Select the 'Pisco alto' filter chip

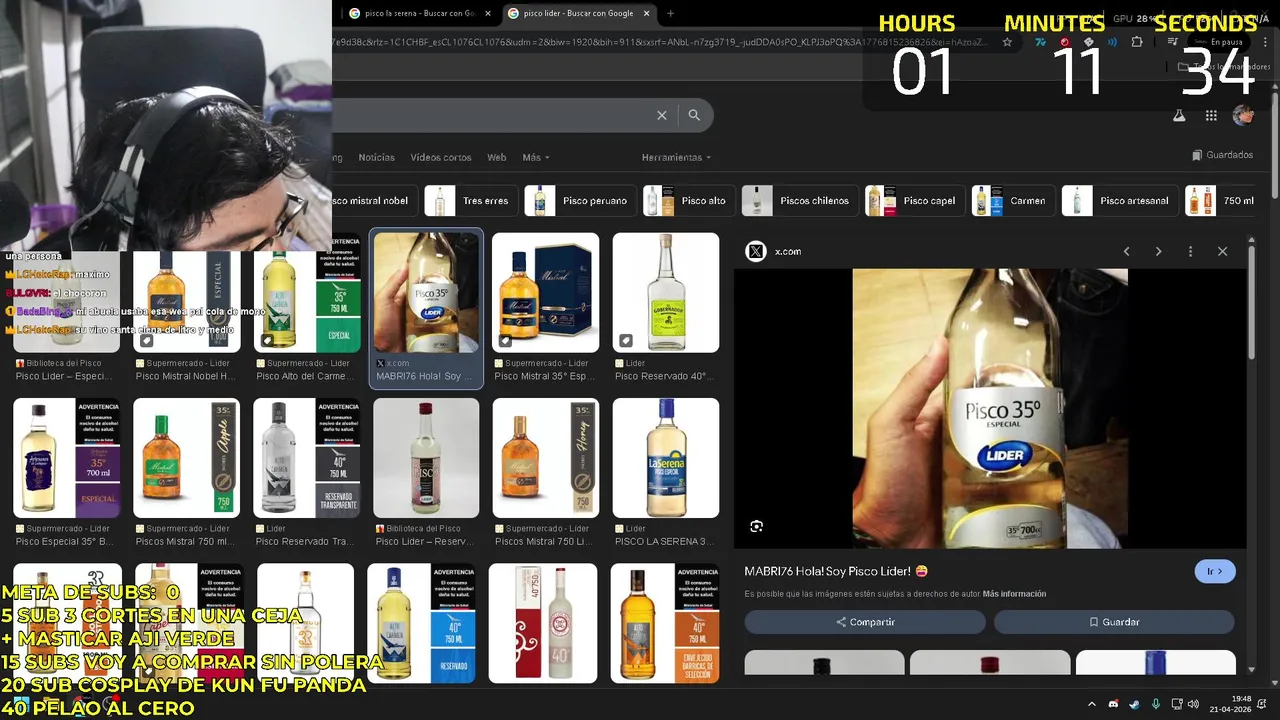(689, 200)
